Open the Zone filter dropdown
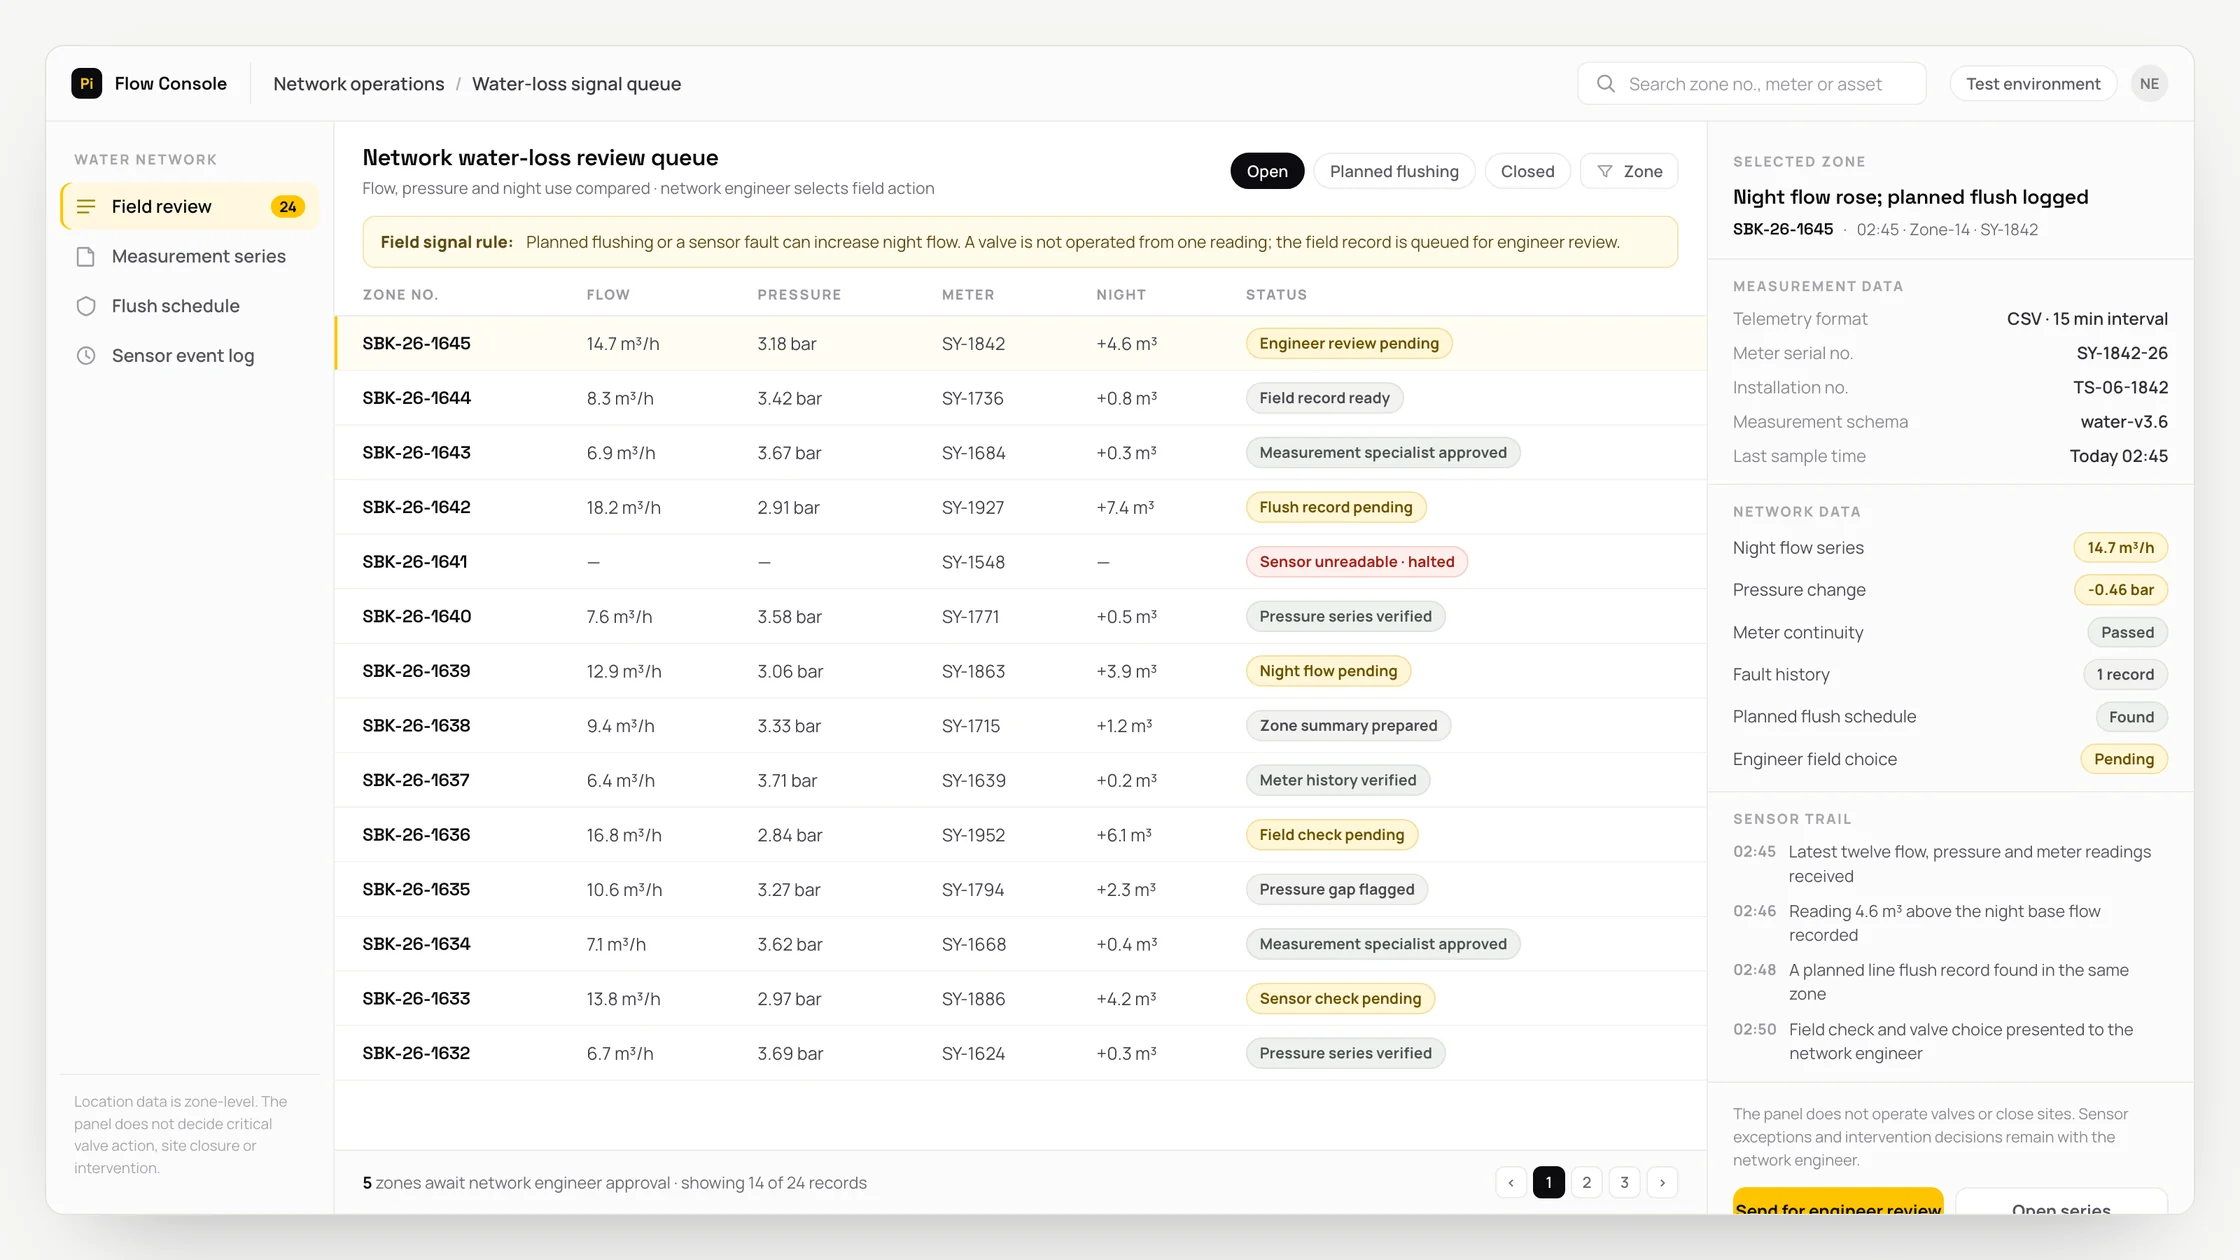This screenshot has width=2240, height=1260. click(x=1629, y=172)
